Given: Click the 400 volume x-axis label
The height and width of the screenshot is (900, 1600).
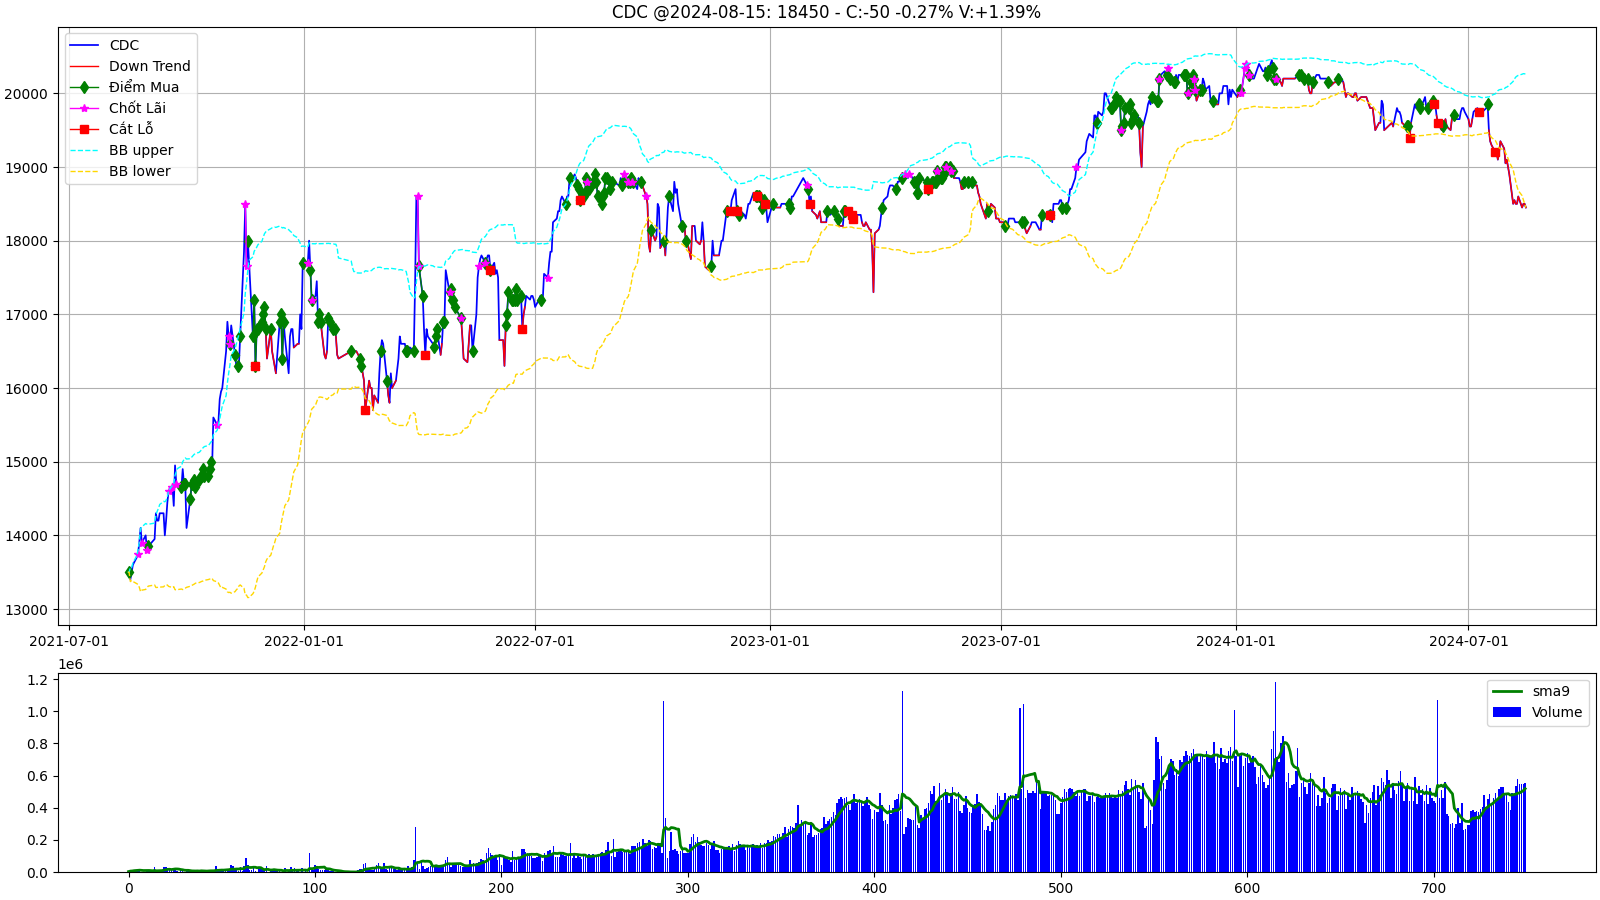Looking at the screenshot, I should (874, 888).
